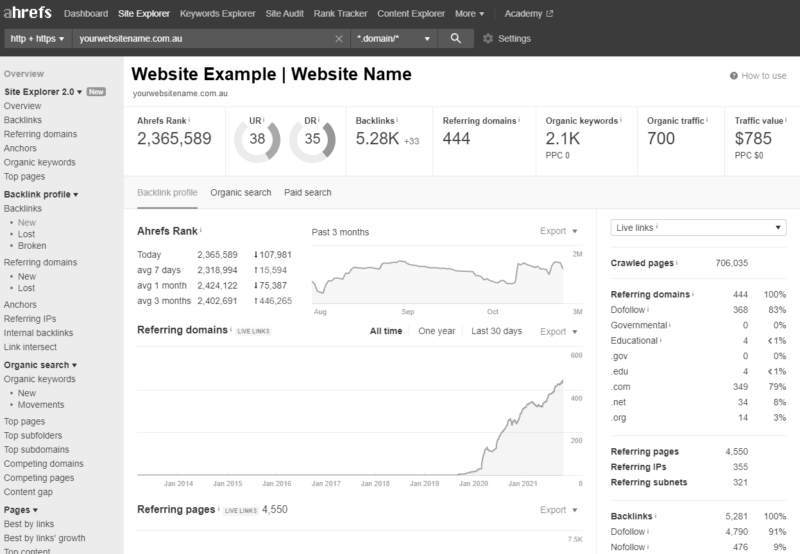Open Export dropdown for Ahrefs Rank chart
The width and height of the screenshot is (800, 554).
[559, 231]
